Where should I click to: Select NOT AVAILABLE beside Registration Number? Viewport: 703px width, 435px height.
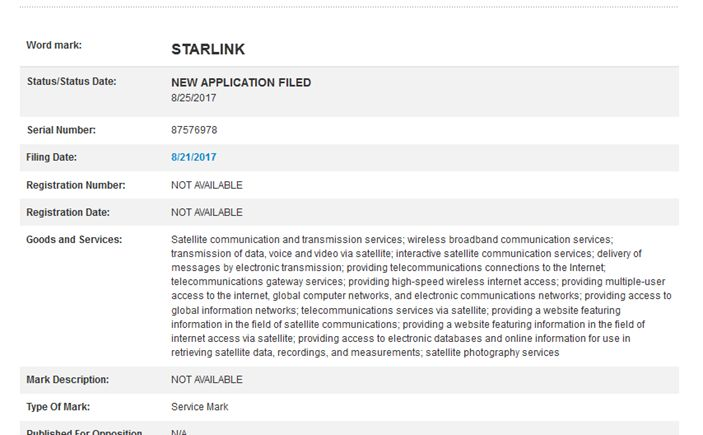(206, 185)
